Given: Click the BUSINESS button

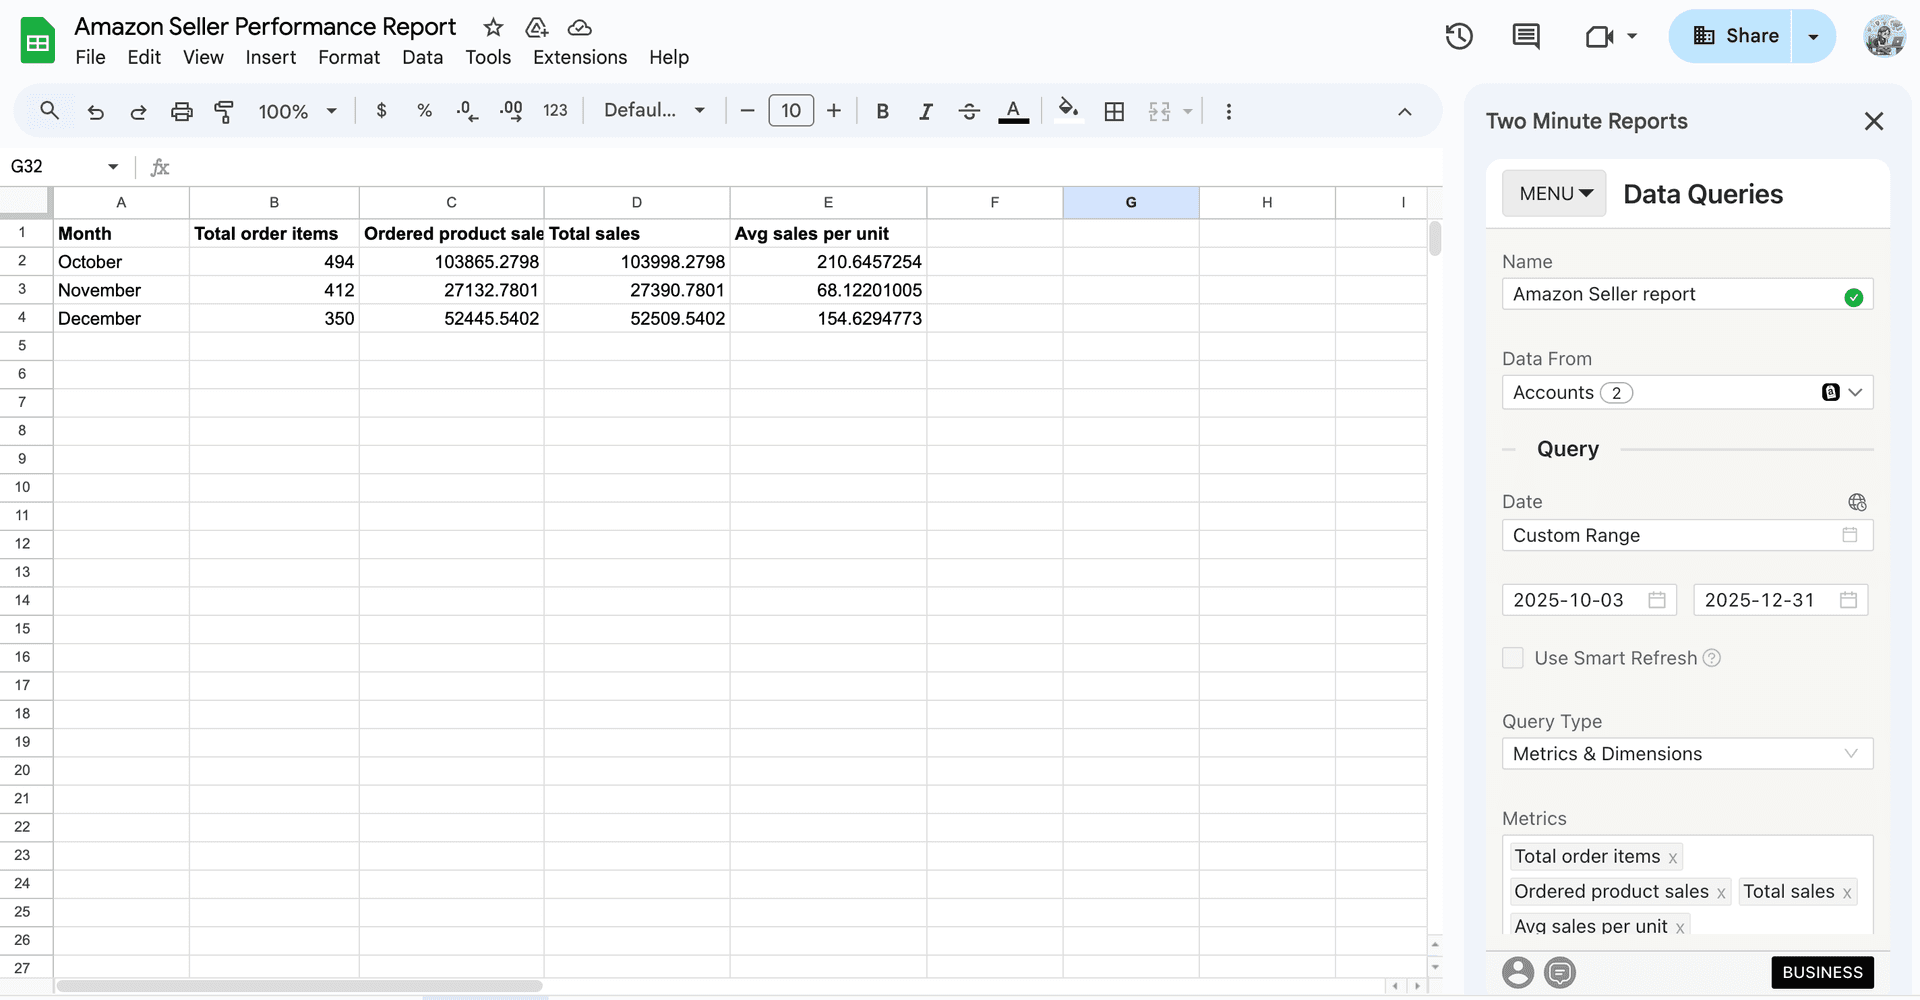Looking at the screenshot, I should tap(1822, 972).
